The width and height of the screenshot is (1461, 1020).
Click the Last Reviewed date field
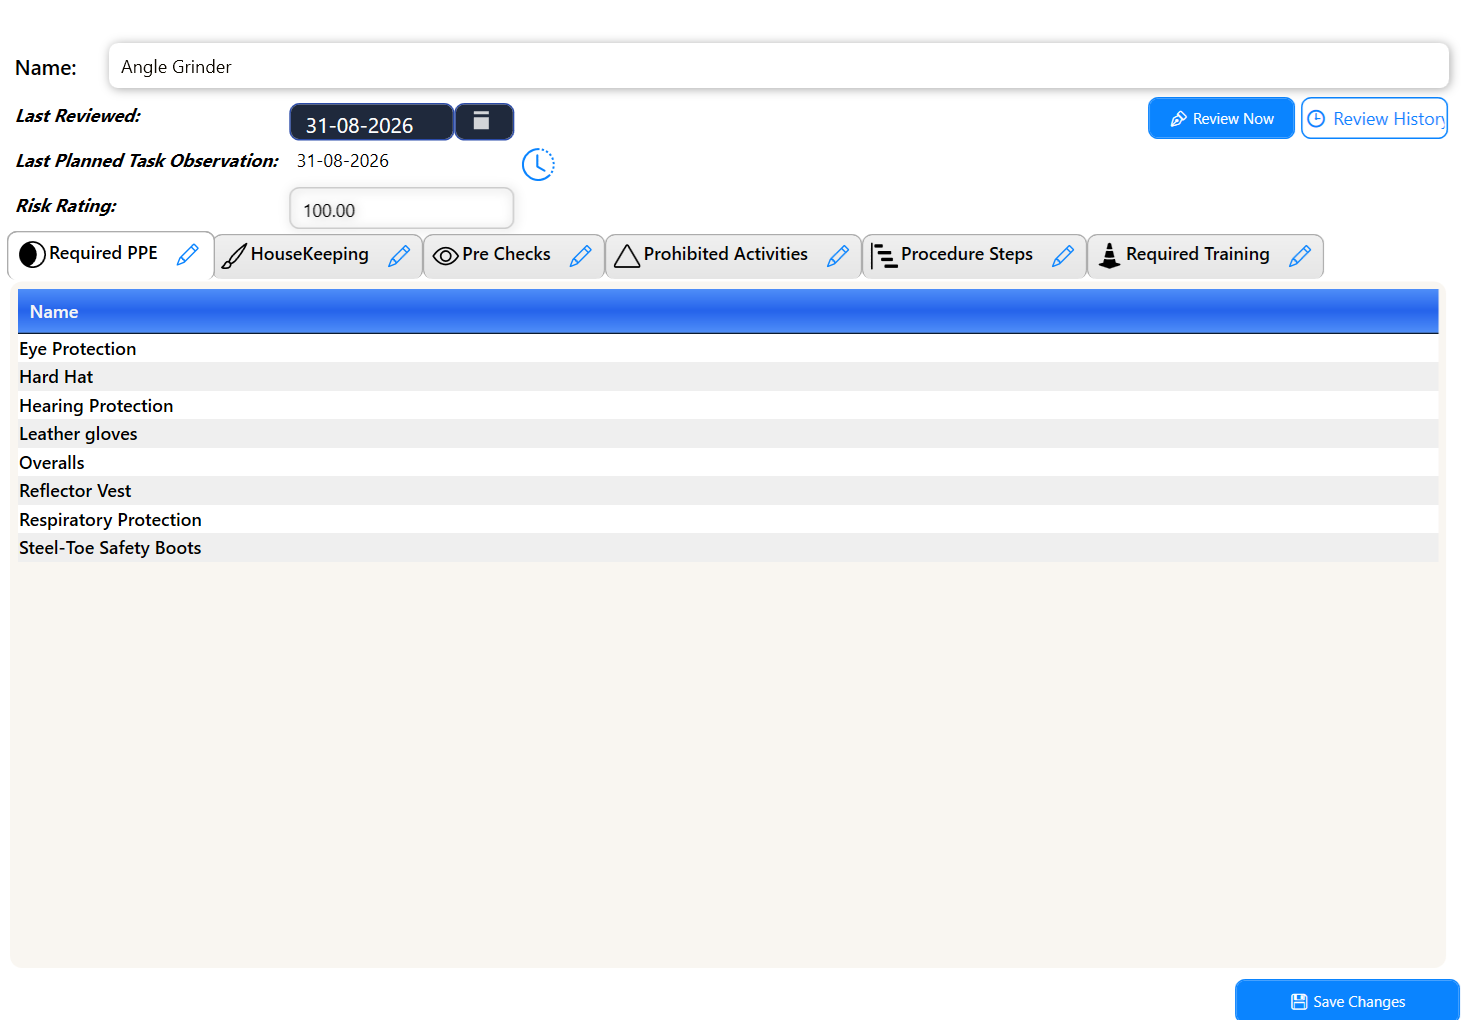[371, 122]
